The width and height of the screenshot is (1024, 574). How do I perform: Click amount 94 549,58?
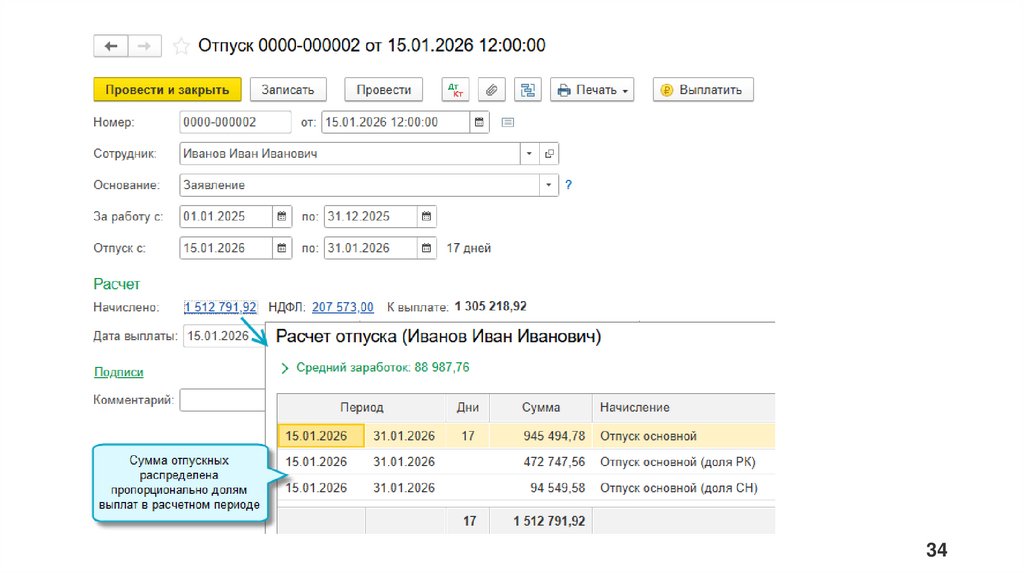tap(557, 488)
